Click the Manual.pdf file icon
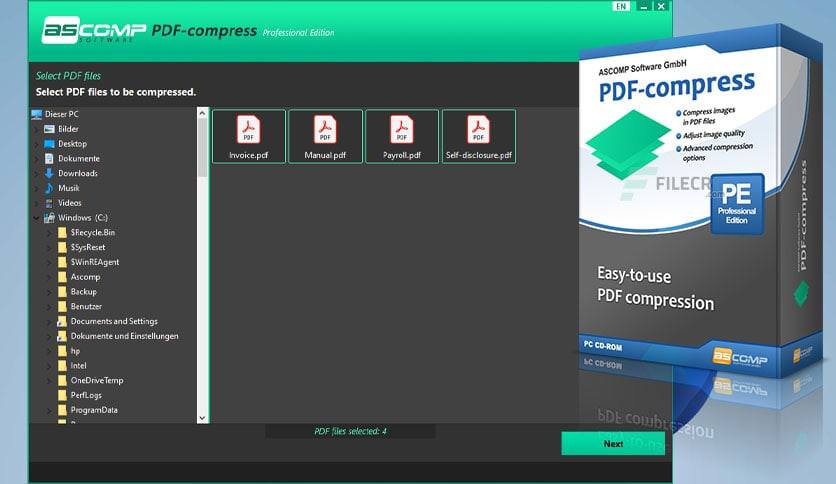Image resolution: width=836 pixels, height=484 pixels. pos(325,130)
